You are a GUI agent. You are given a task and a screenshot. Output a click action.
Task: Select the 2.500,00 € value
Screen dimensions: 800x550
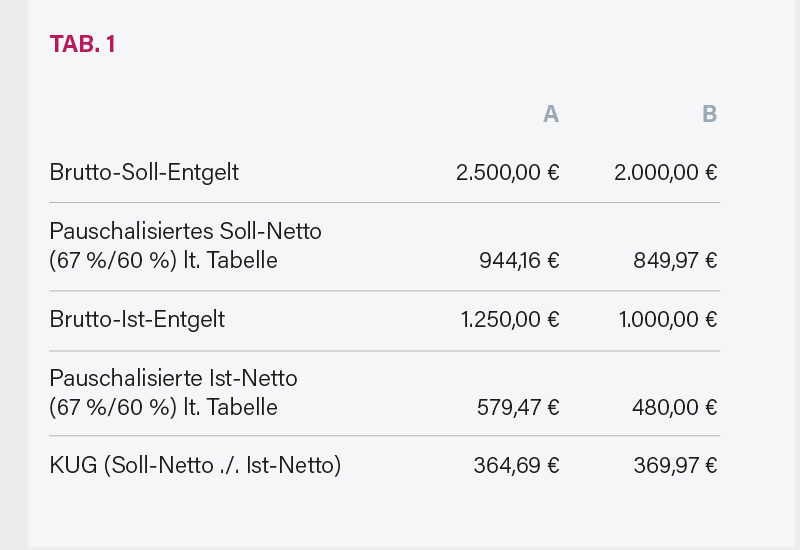coord(507,172)
